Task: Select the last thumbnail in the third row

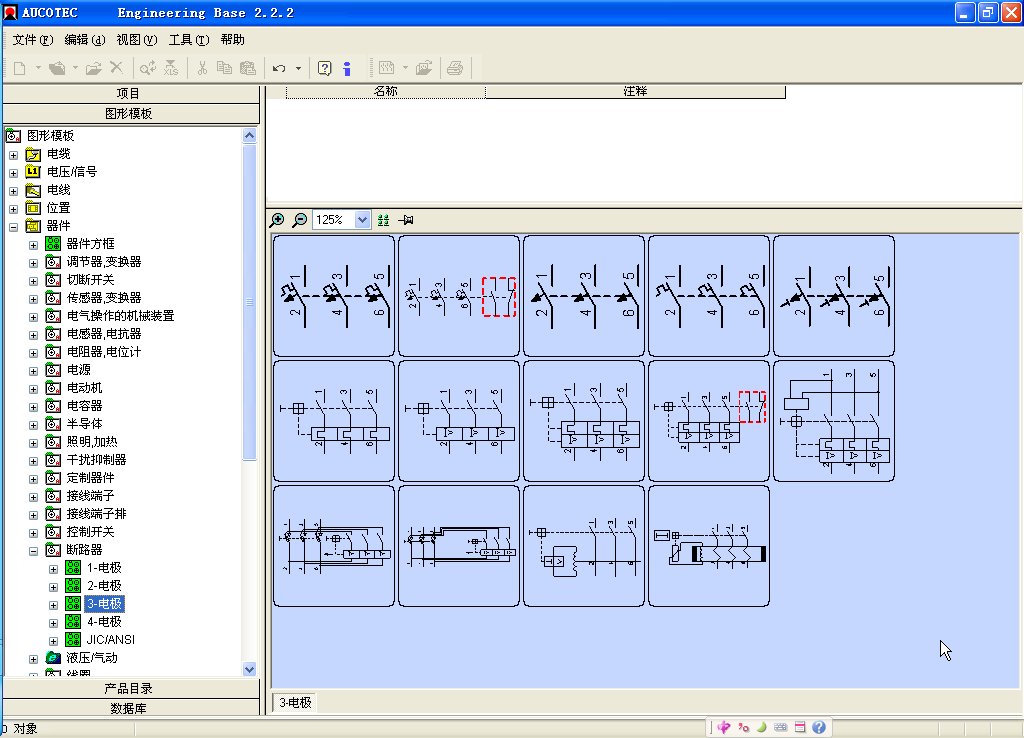Action: tap(709, 546)
